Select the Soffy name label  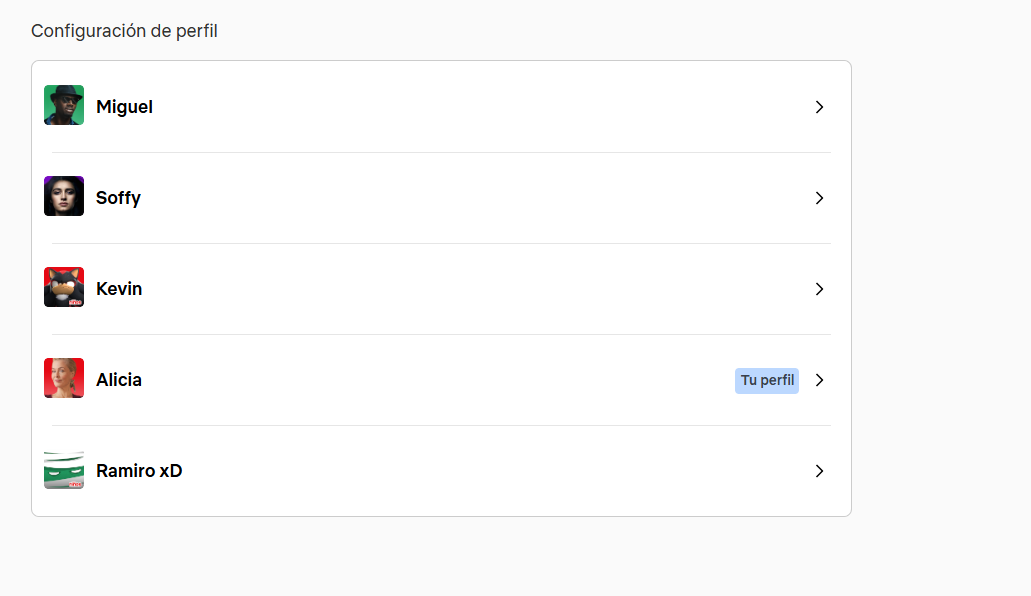pyautogui.click(x=118, y=198)
